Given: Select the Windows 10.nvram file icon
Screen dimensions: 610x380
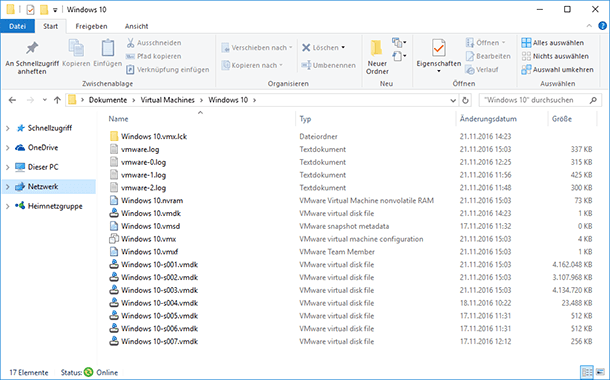Looking at the screenshot, I should coord(114,200).
